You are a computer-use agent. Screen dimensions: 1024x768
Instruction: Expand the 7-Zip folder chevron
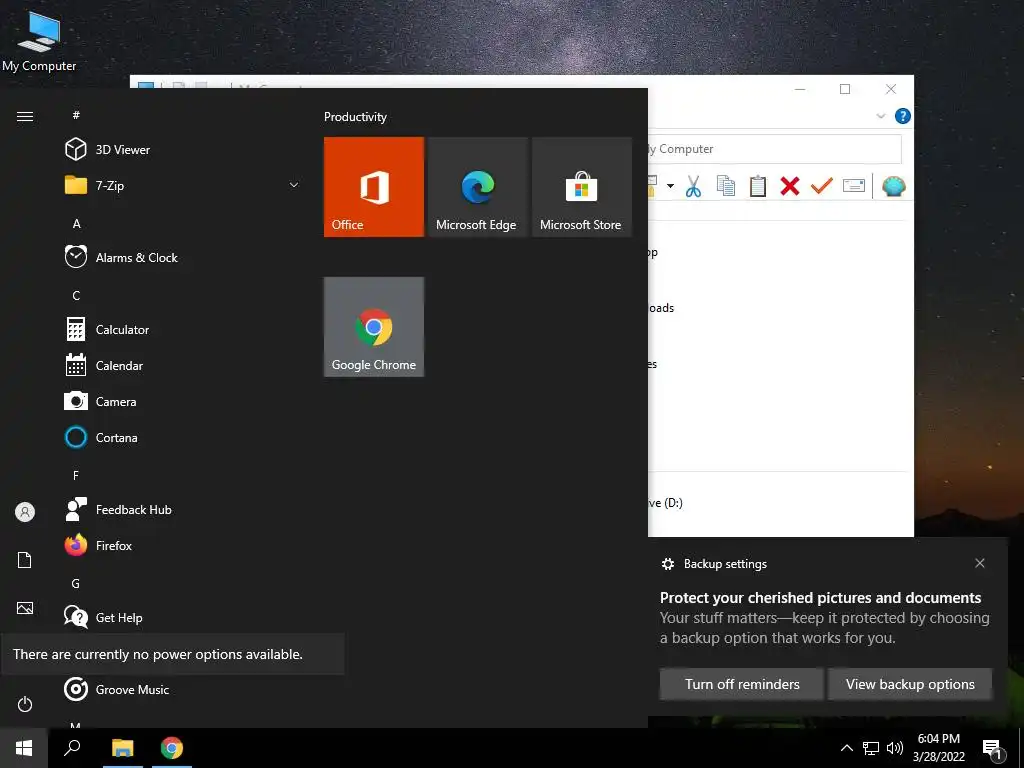pyautogui.click(x=294, y=185)
